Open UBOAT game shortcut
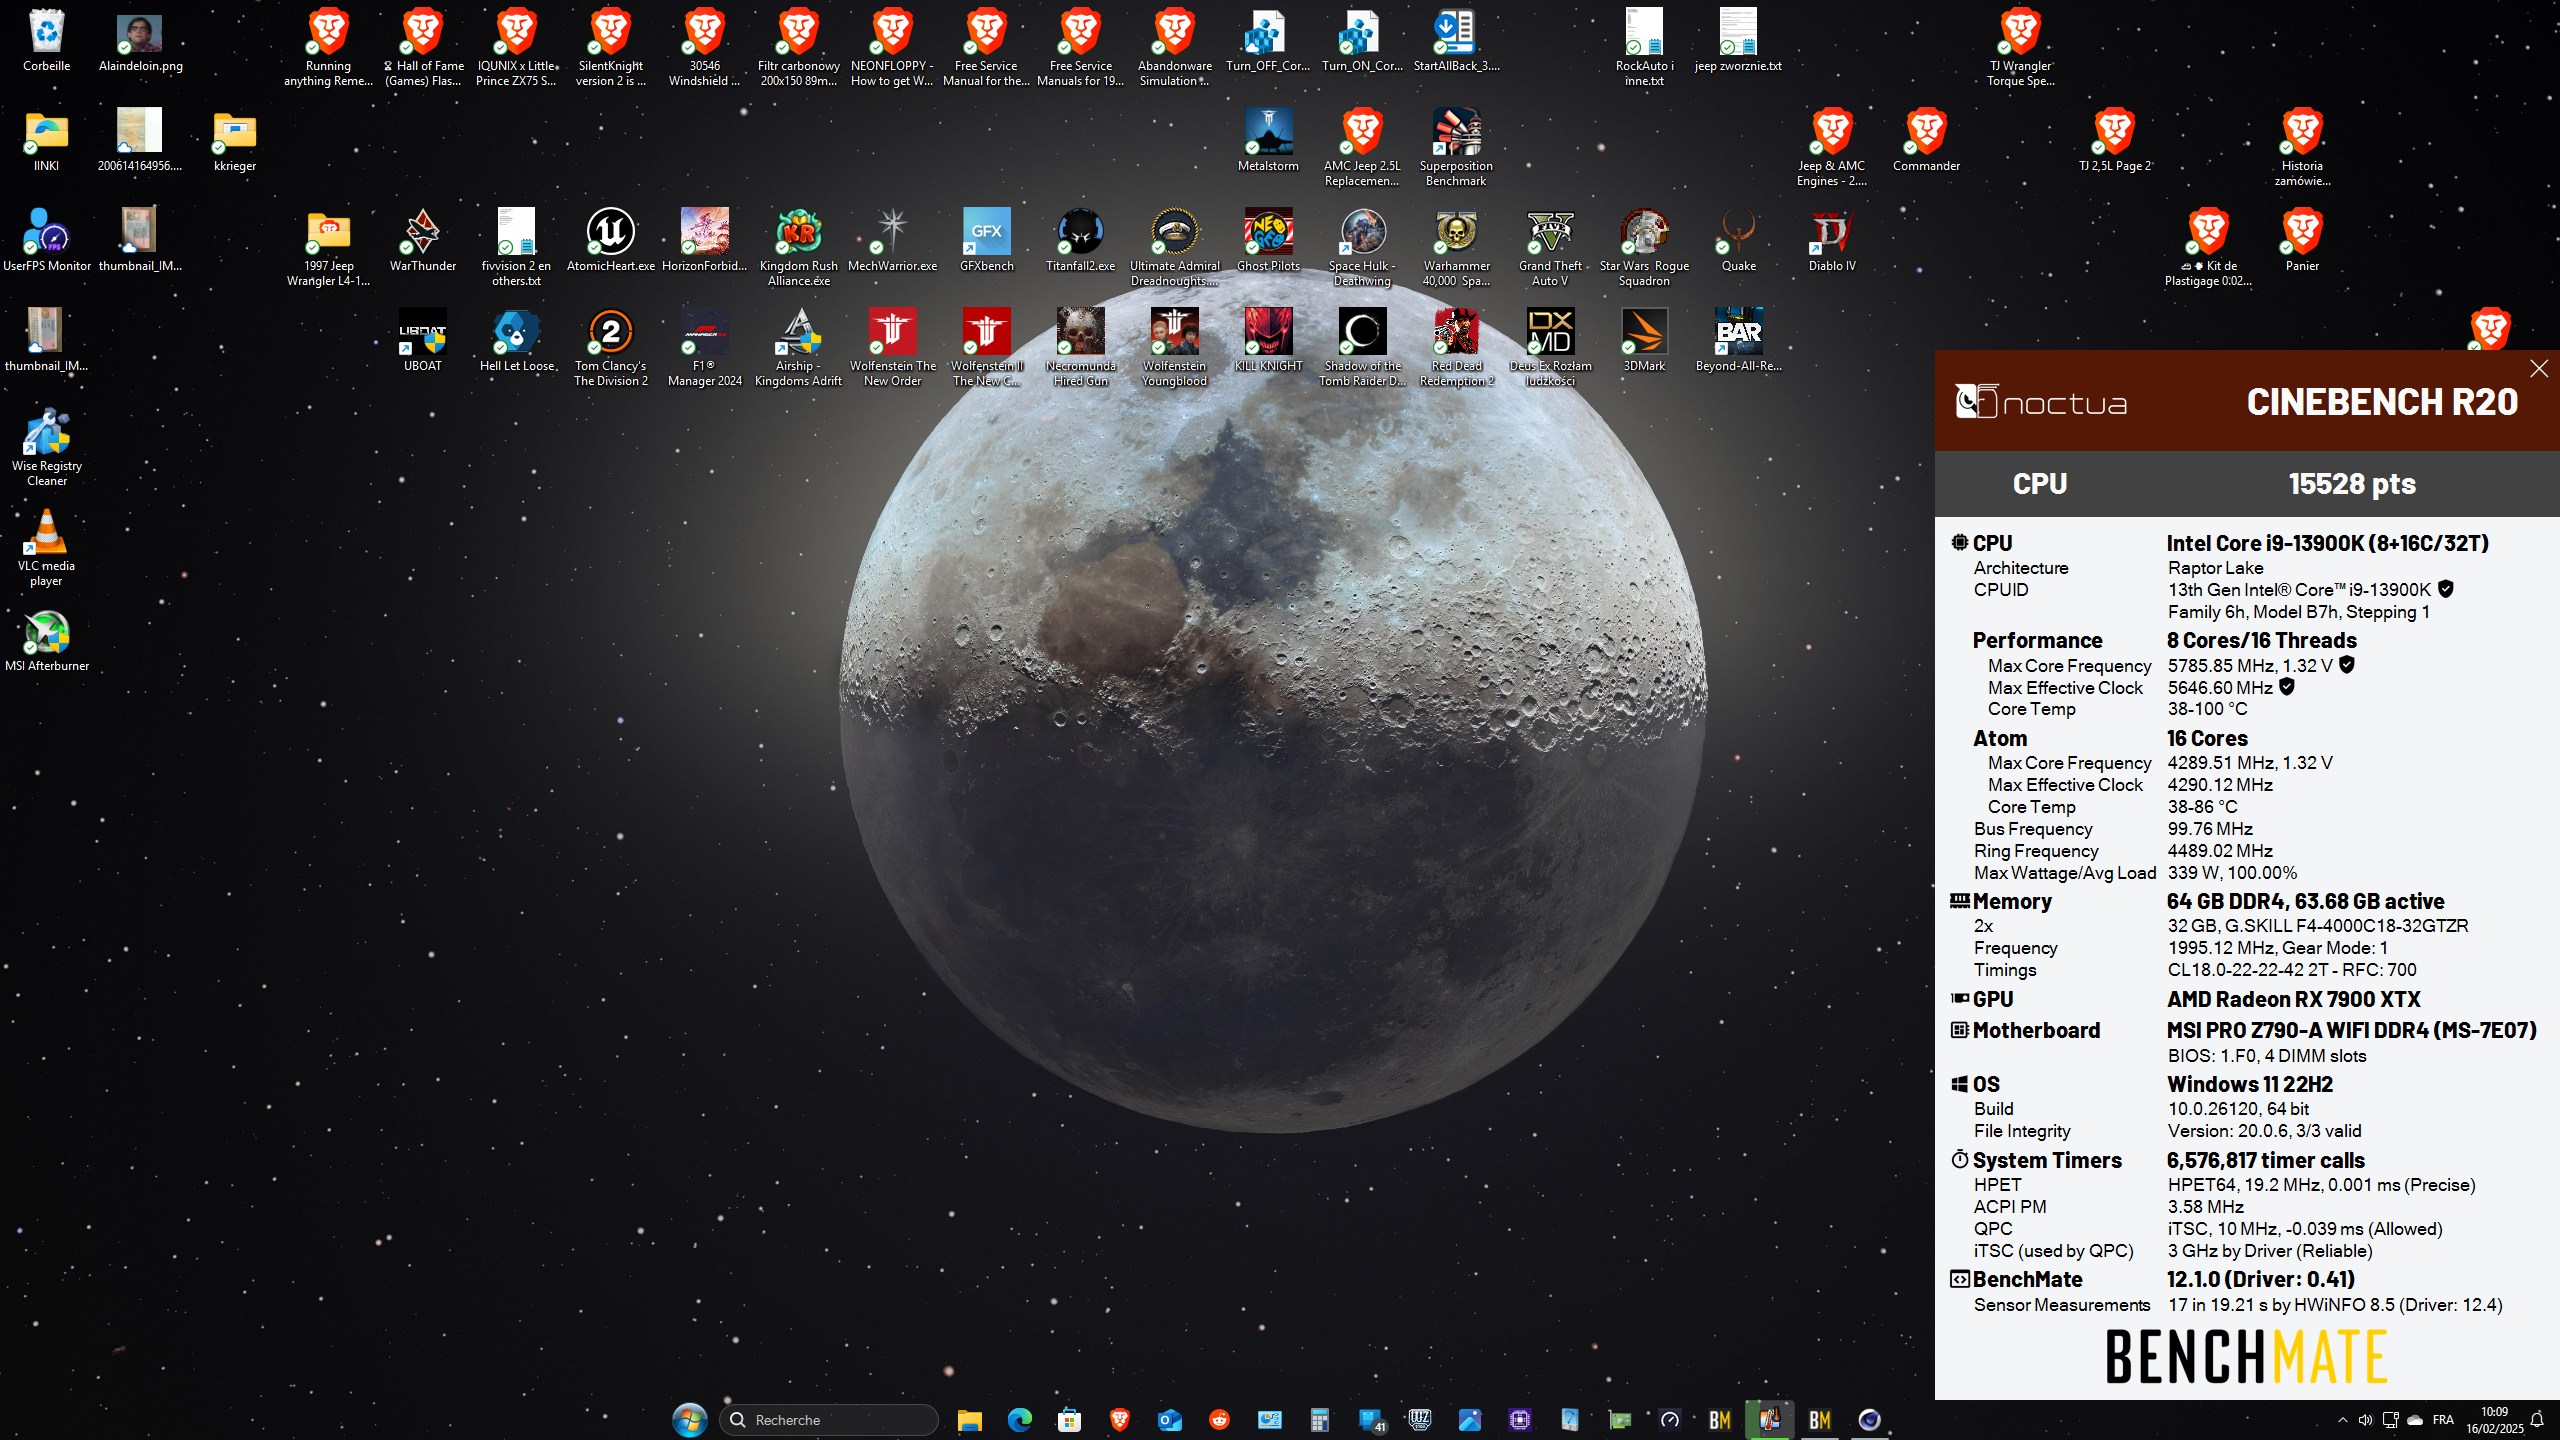 pyautogui.click(x=423, y=342)
